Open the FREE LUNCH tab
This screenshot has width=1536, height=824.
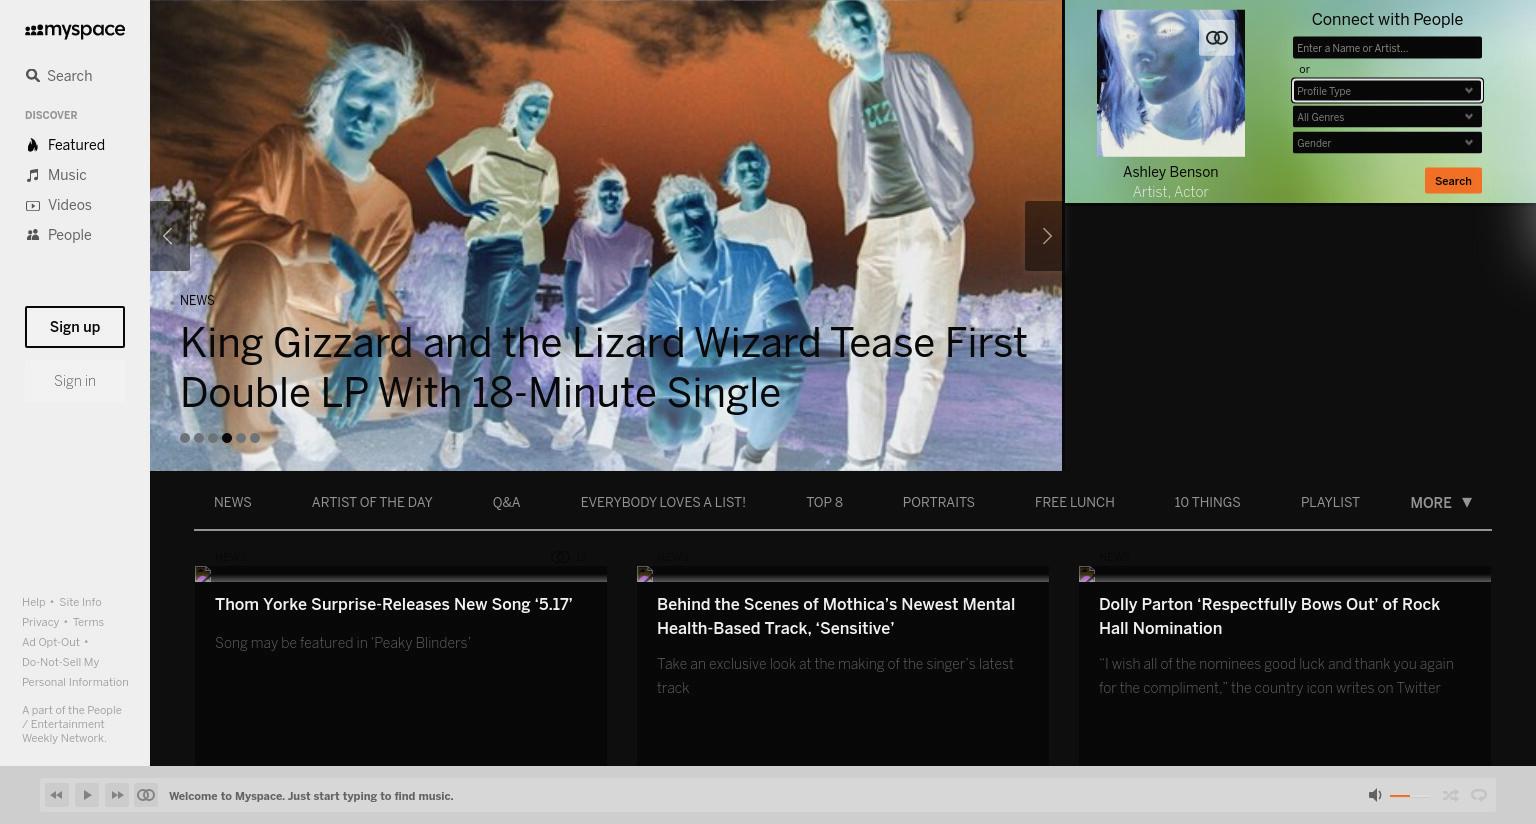(x=1074, y=503)
